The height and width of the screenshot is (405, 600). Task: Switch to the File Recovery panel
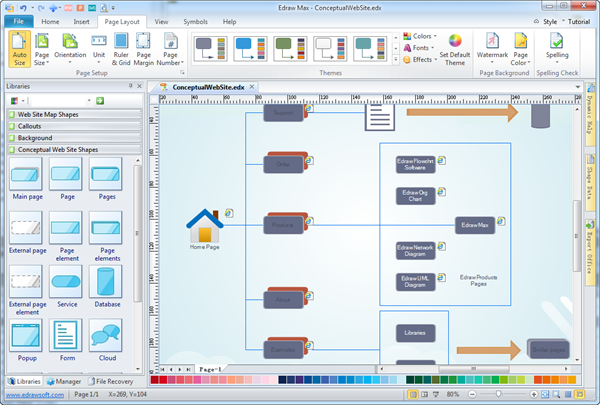tap(112, 381)
